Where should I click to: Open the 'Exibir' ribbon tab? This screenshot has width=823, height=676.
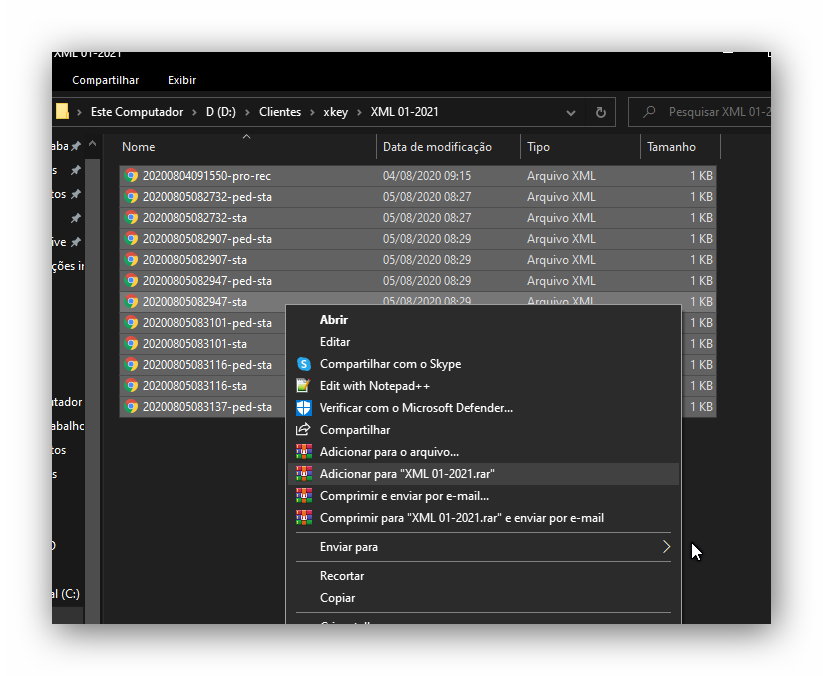click(x=182, y=80)
